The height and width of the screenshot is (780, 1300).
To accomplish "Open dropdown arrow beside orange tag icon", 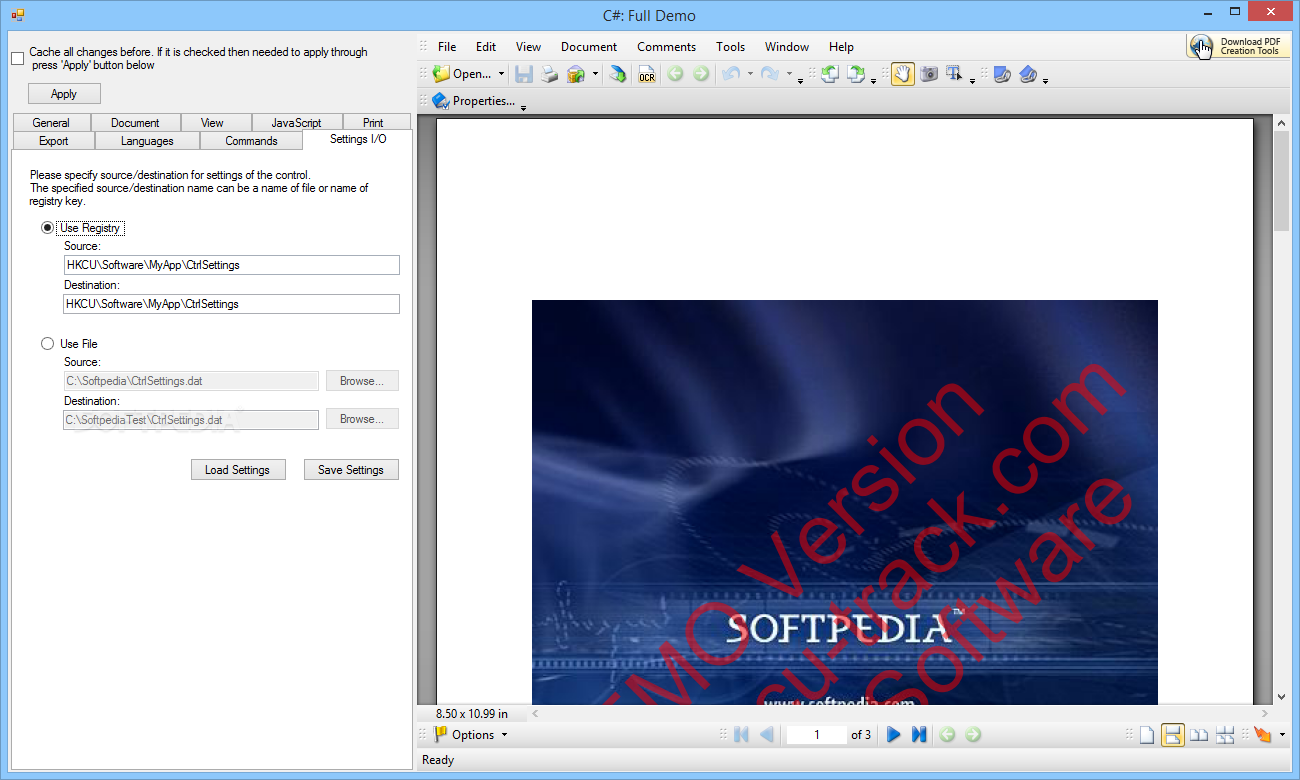I will [x=1282, y=735].
